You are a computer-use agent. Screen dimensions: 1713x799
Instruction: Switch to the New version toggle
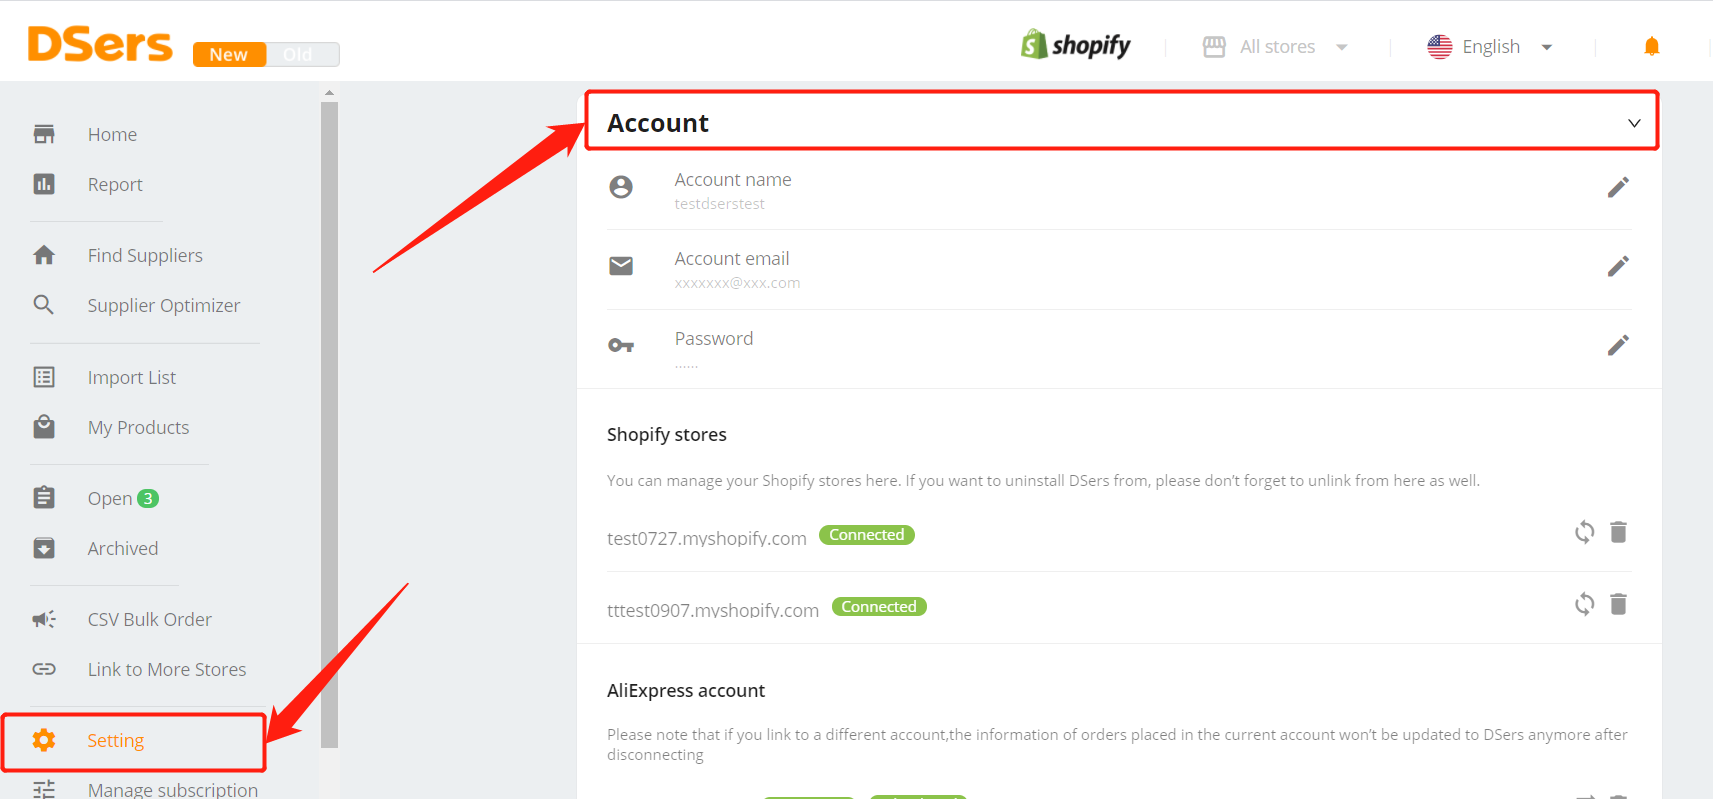point(229,54)
